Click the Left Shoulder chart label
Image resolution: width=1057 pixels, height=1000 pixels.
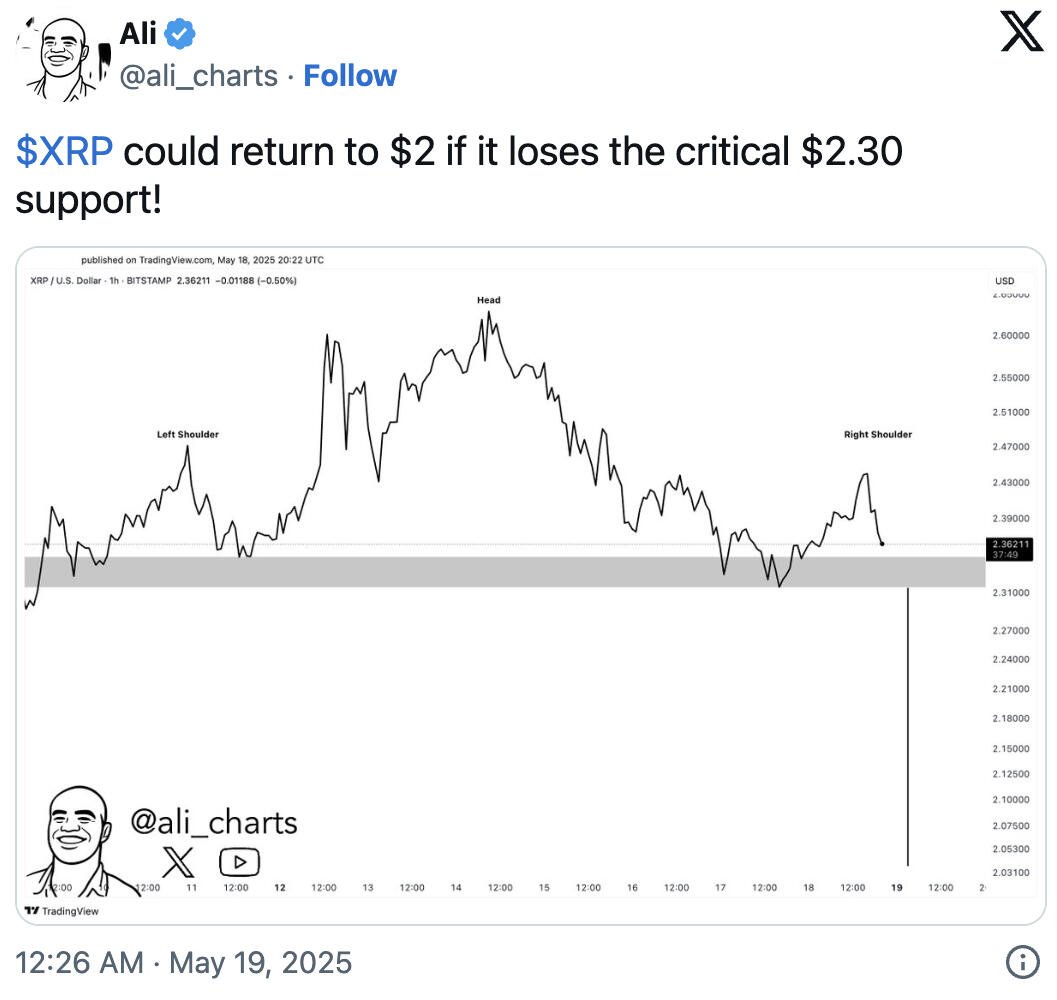click(x=188, y=434)
